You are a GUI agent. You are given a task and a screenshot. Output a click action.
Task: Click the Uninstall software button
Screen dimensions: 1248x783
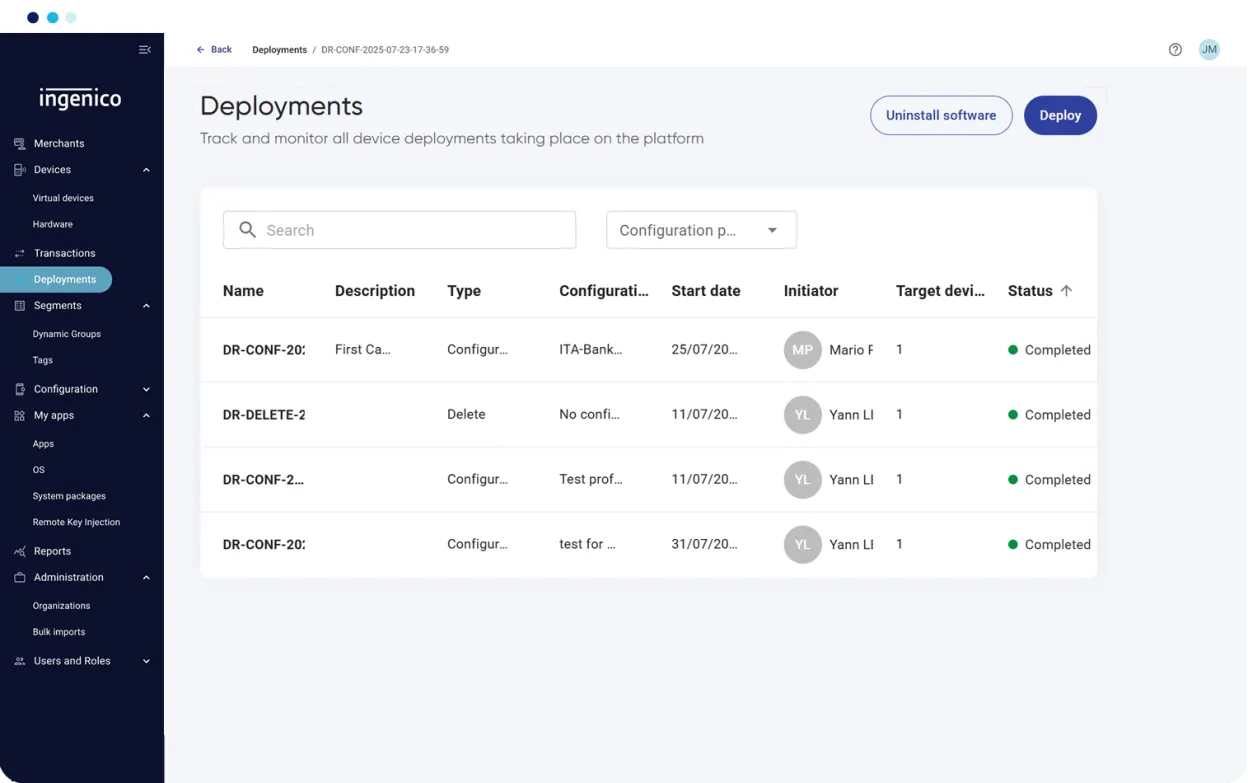pos(940,116)
